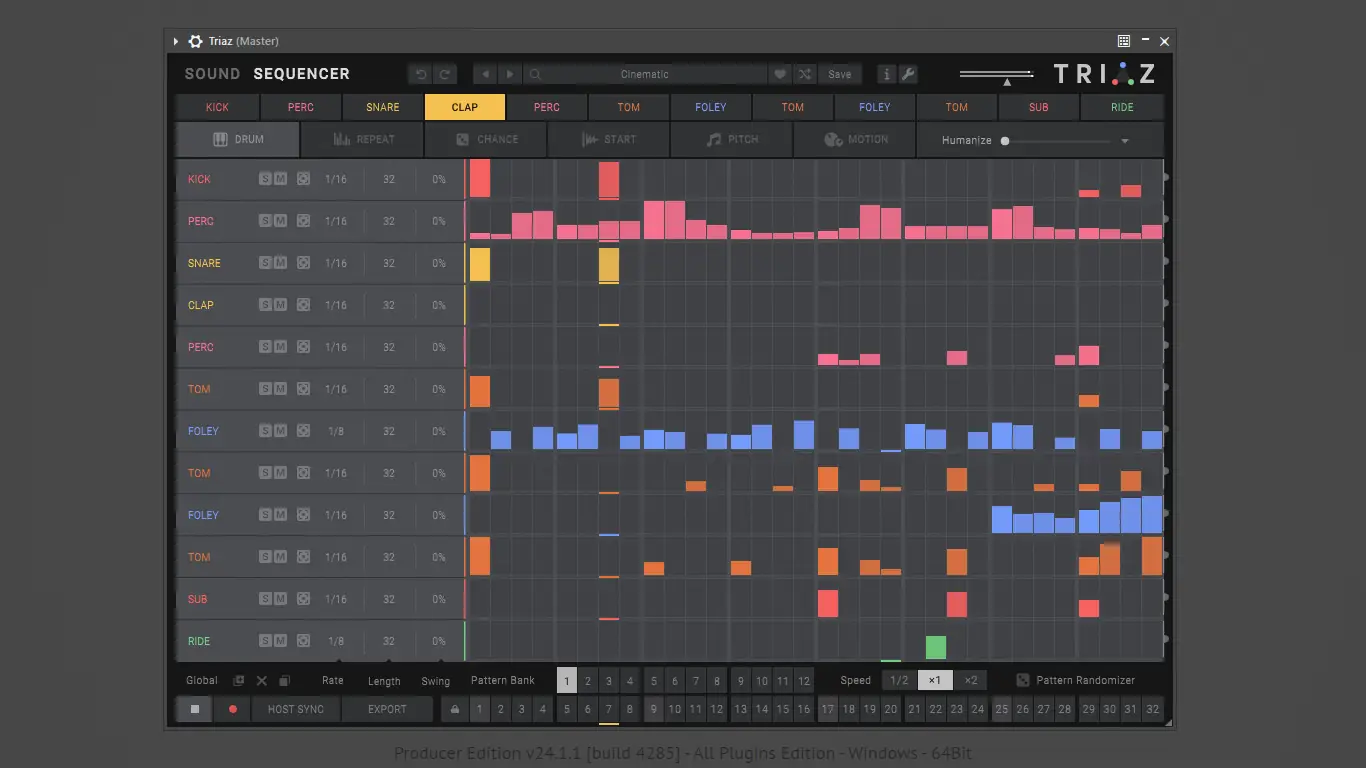1366x768 pixels.
Task: Adjust the master volume slider near logo
Action: pyautogui.click(x=1005, y=80)
